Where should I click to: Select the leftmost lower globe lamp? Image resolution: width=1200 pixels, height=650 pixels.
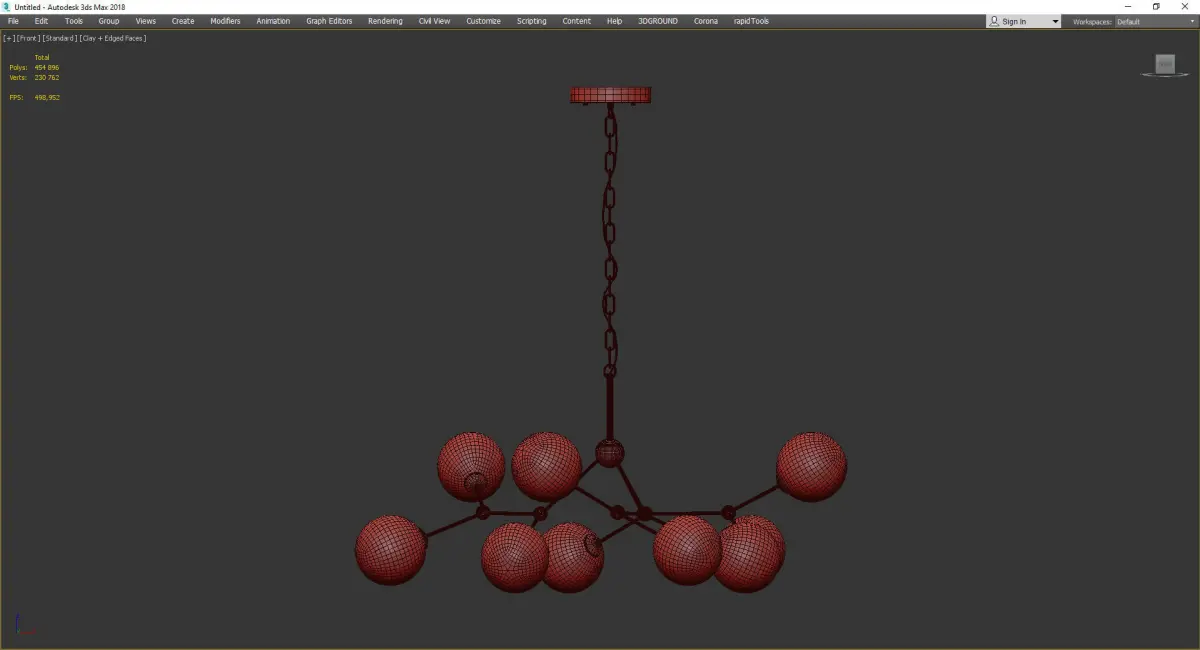point(391,550)
